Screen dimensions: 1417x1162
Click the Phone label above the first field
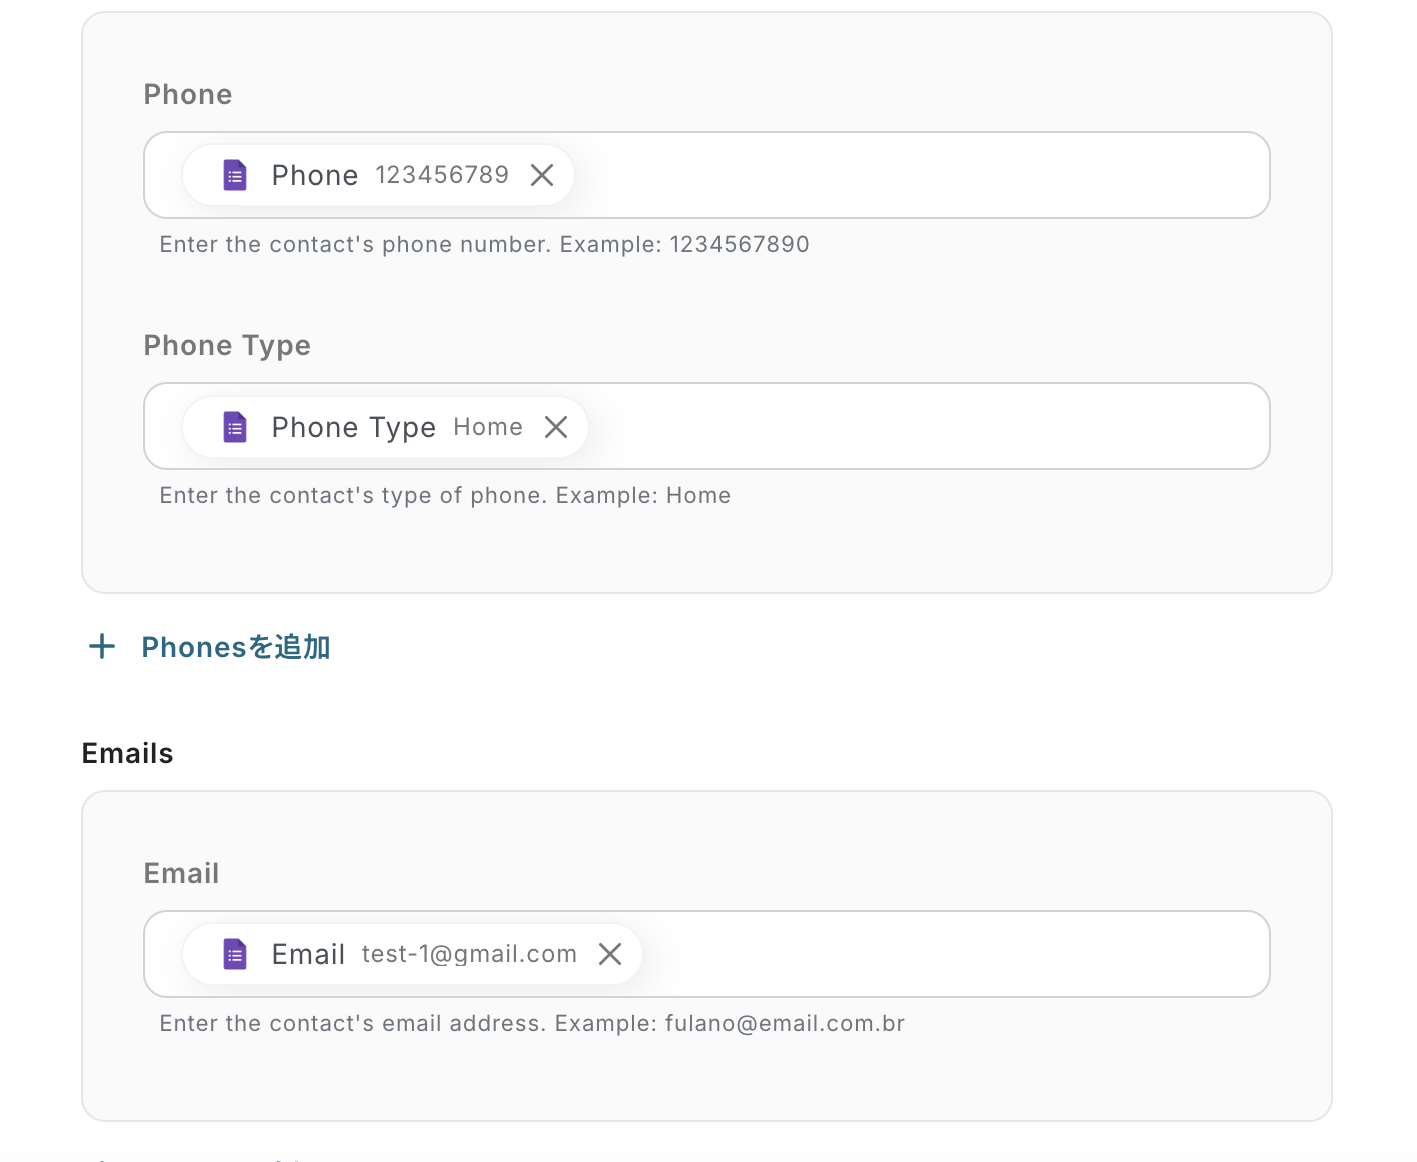[x=188, y=94]
